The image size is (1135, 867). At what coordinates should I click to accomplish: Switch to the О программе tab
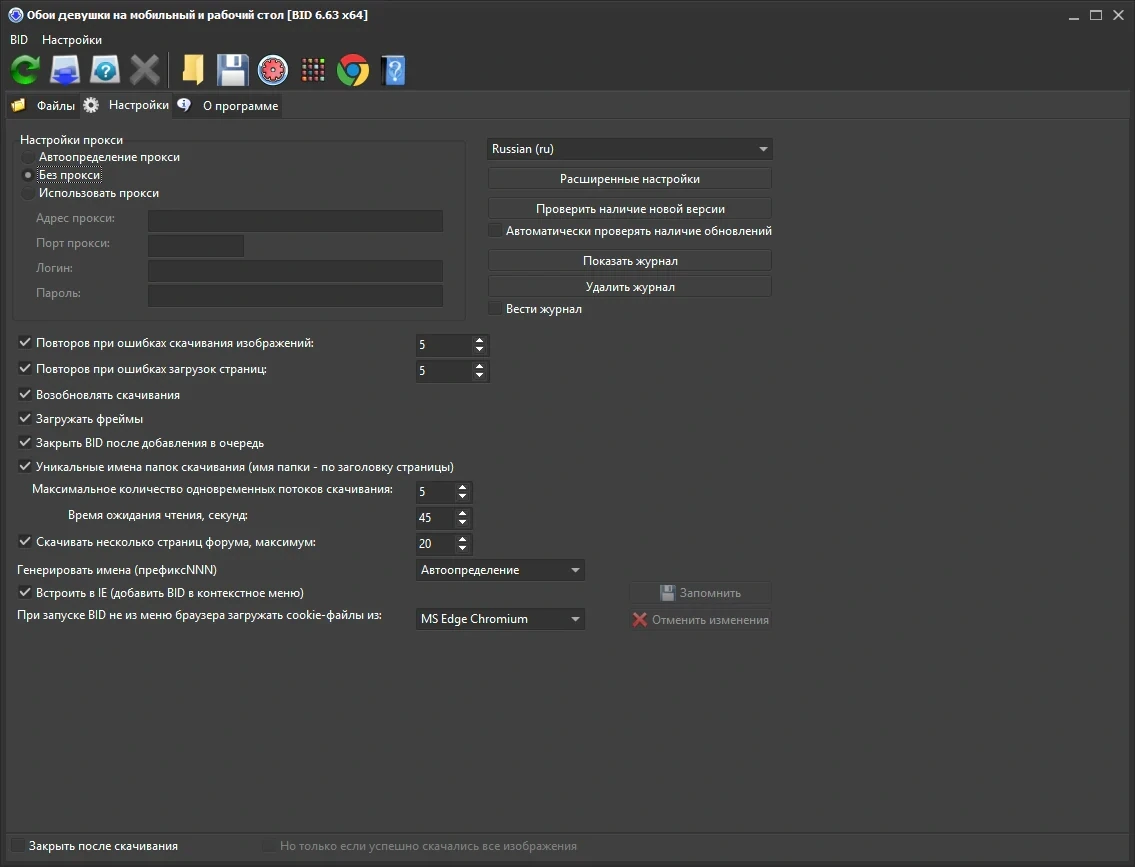[x=228, y=106]
